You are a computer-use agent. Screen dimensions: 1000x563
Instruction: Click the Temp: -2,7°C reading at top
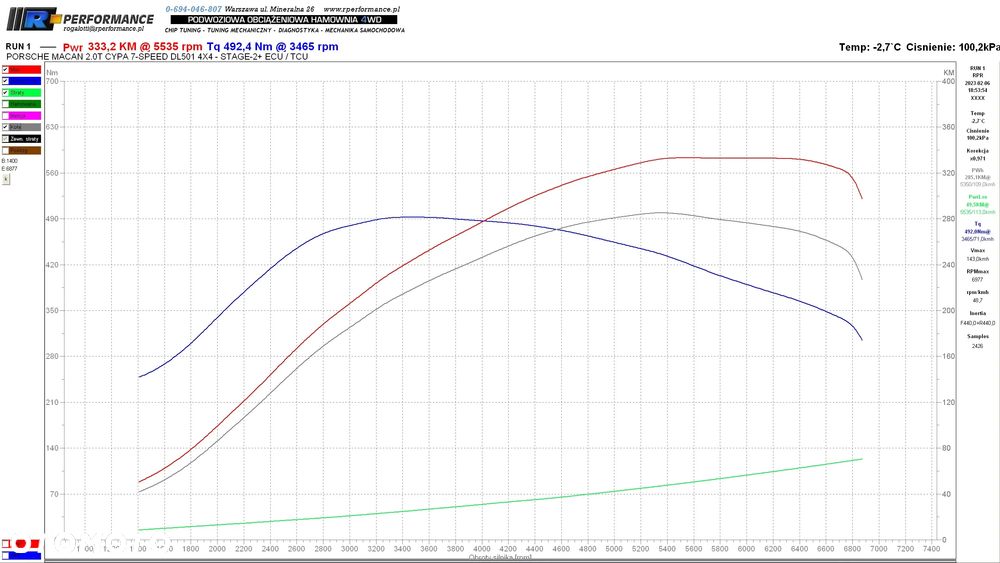[870, 47]
